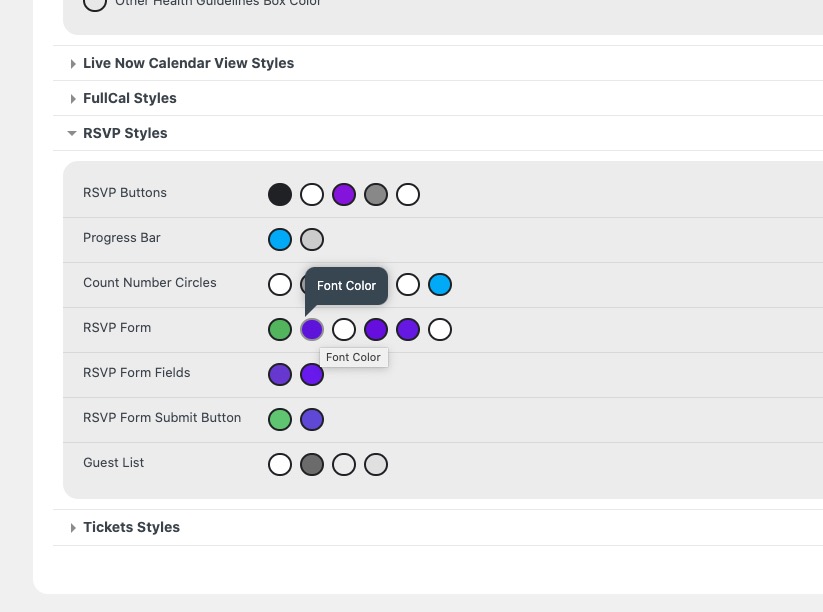The height and width of the screenshot is (612, 823).
Task: Select the purple RSVP Buttons color swatch
Action: pos(344,194)
